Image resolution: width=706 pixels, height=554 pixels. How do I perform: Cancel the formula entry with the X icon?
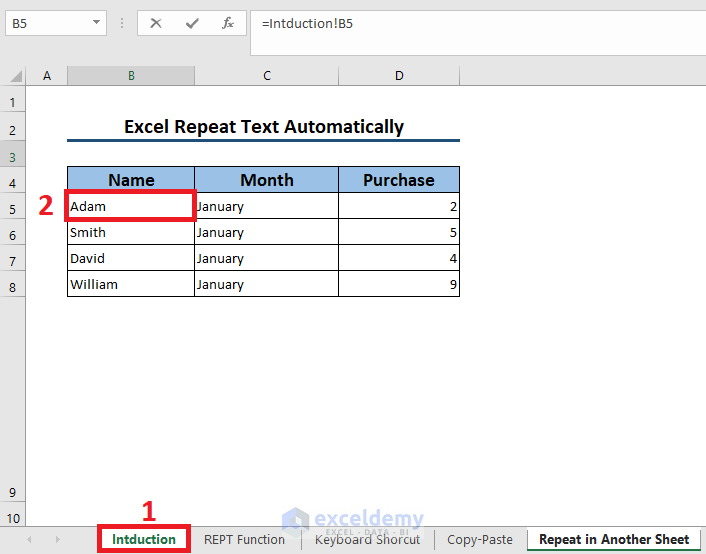pos(156,23)
